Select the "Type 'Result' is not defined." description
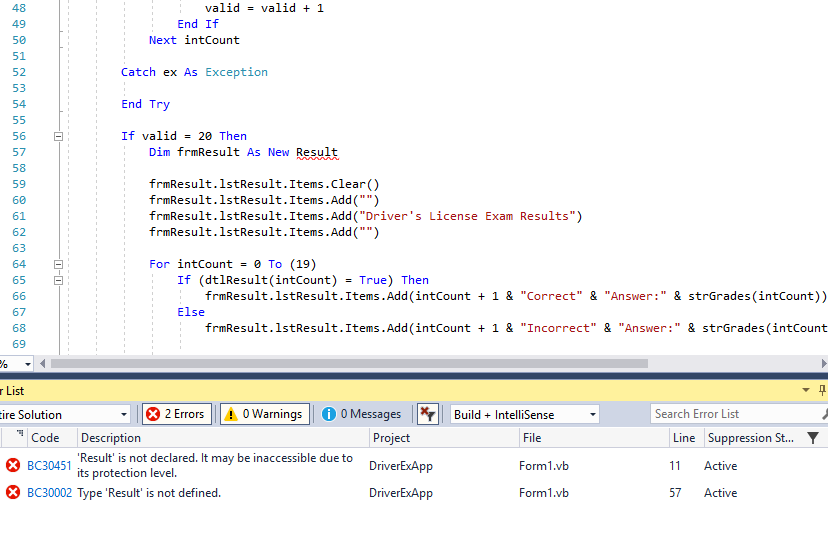The width and height of the screenshot is (828, 541). click(x=149, y=493)
